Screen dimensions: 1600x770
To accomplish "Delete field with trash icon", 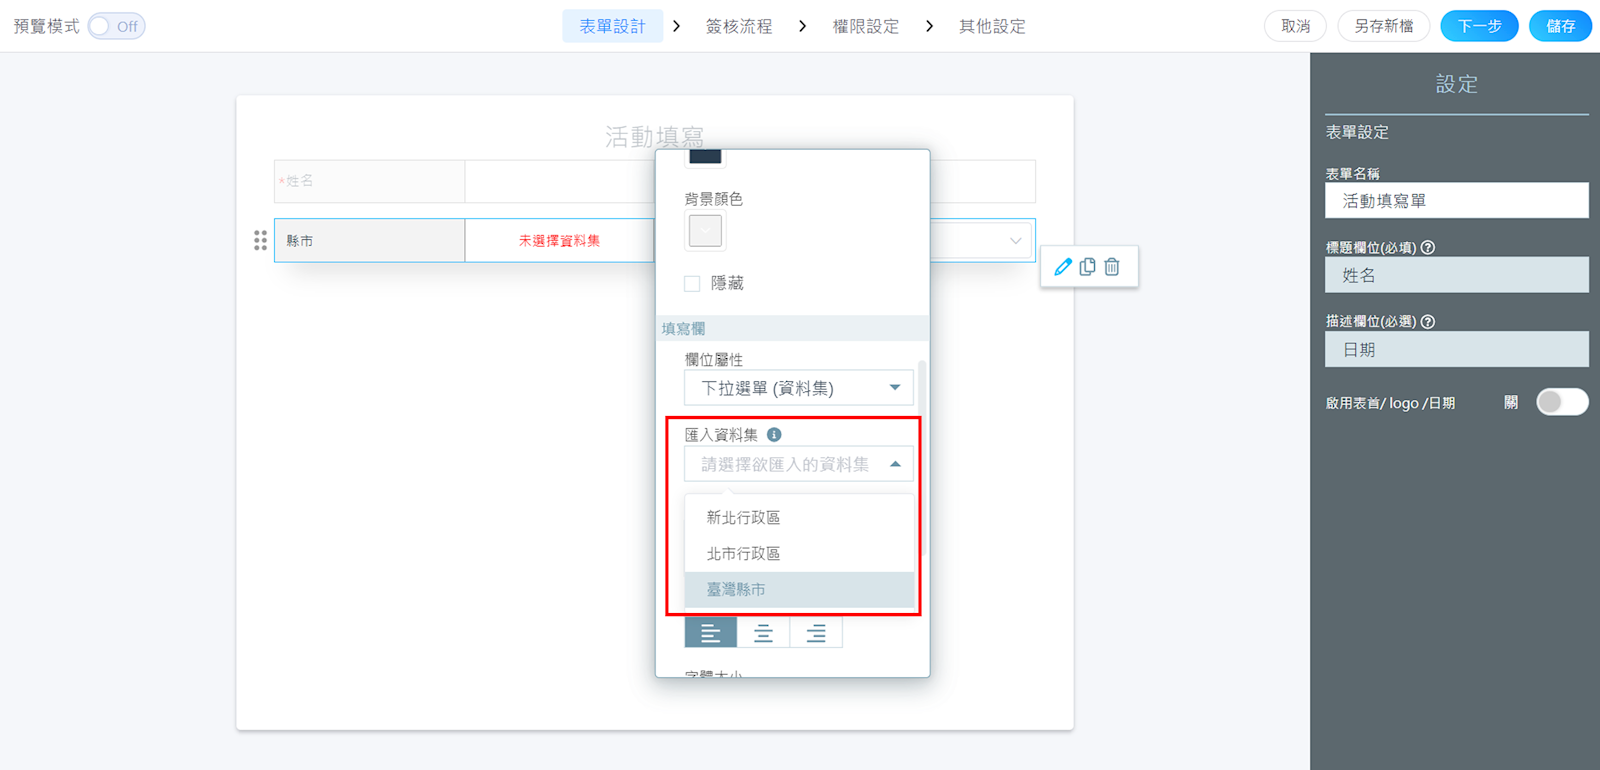I will 1112,267.
